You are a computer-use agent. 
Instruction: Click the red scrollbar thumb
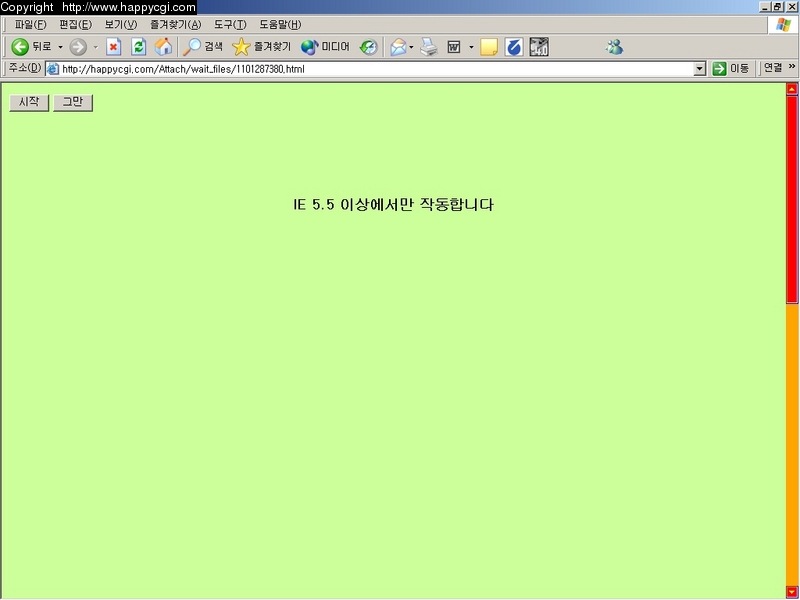(x=792, y=199)
